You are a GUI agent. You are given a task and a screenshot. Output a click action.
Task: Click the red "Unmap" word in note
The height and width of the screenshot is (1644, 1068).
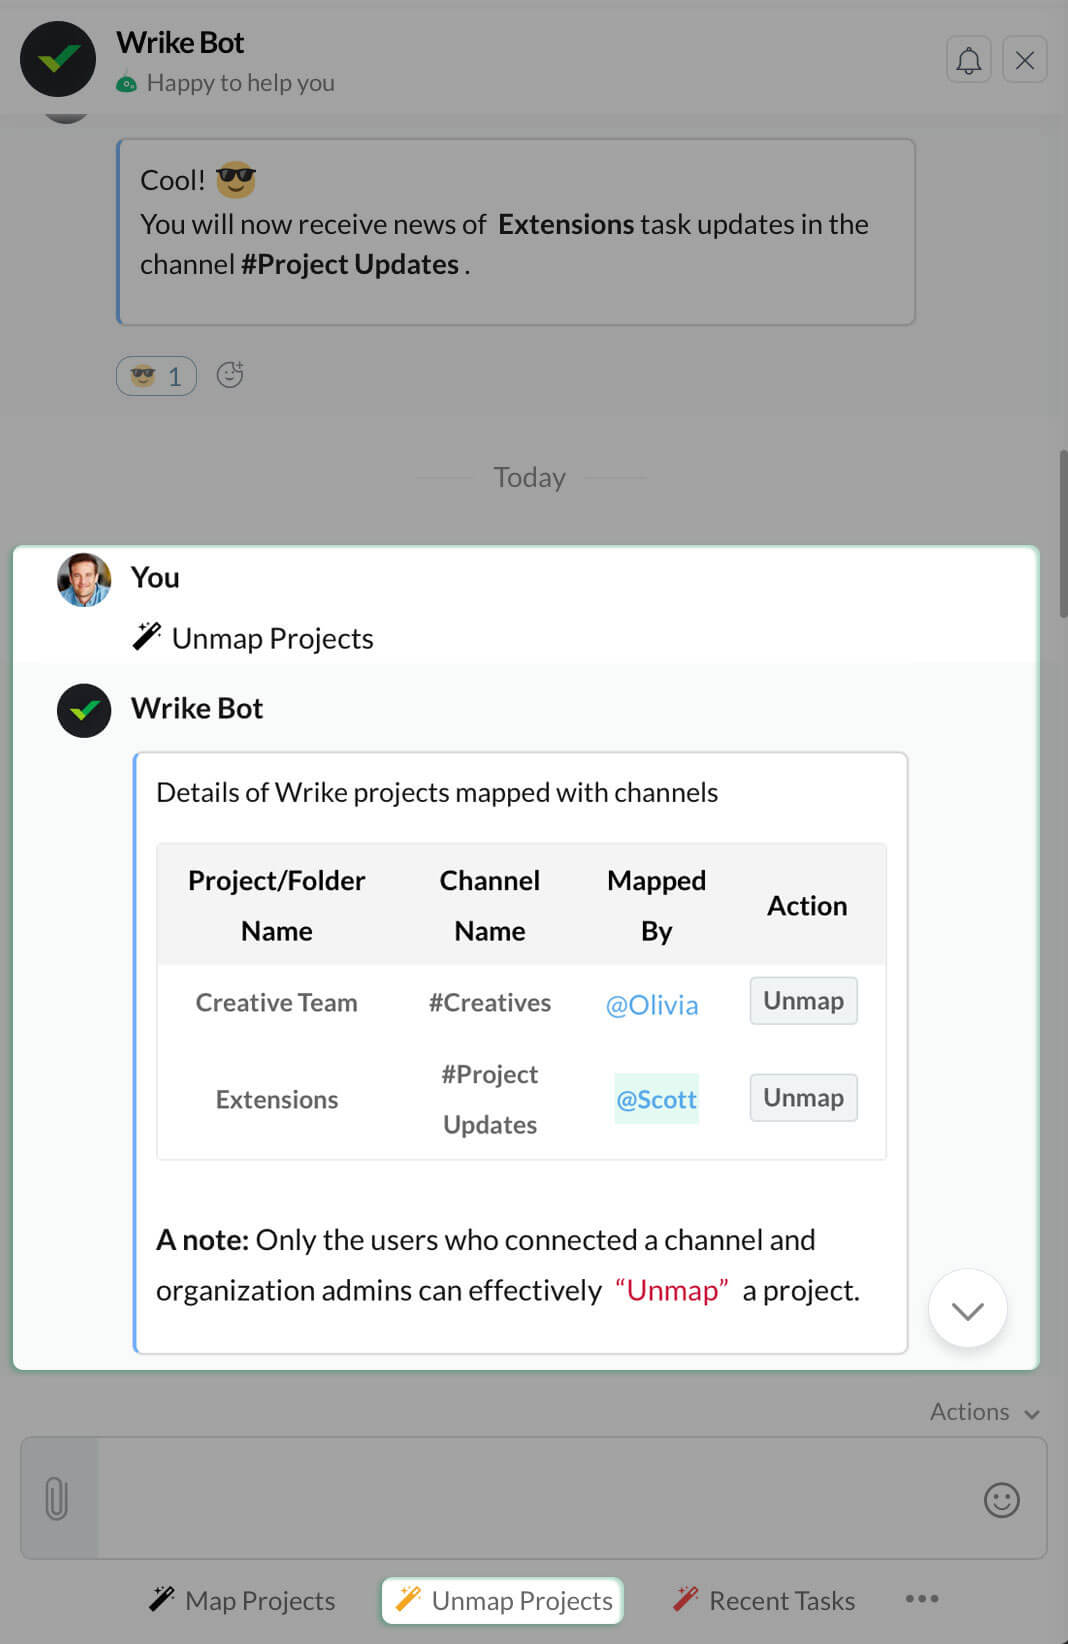click(672, 1290)
